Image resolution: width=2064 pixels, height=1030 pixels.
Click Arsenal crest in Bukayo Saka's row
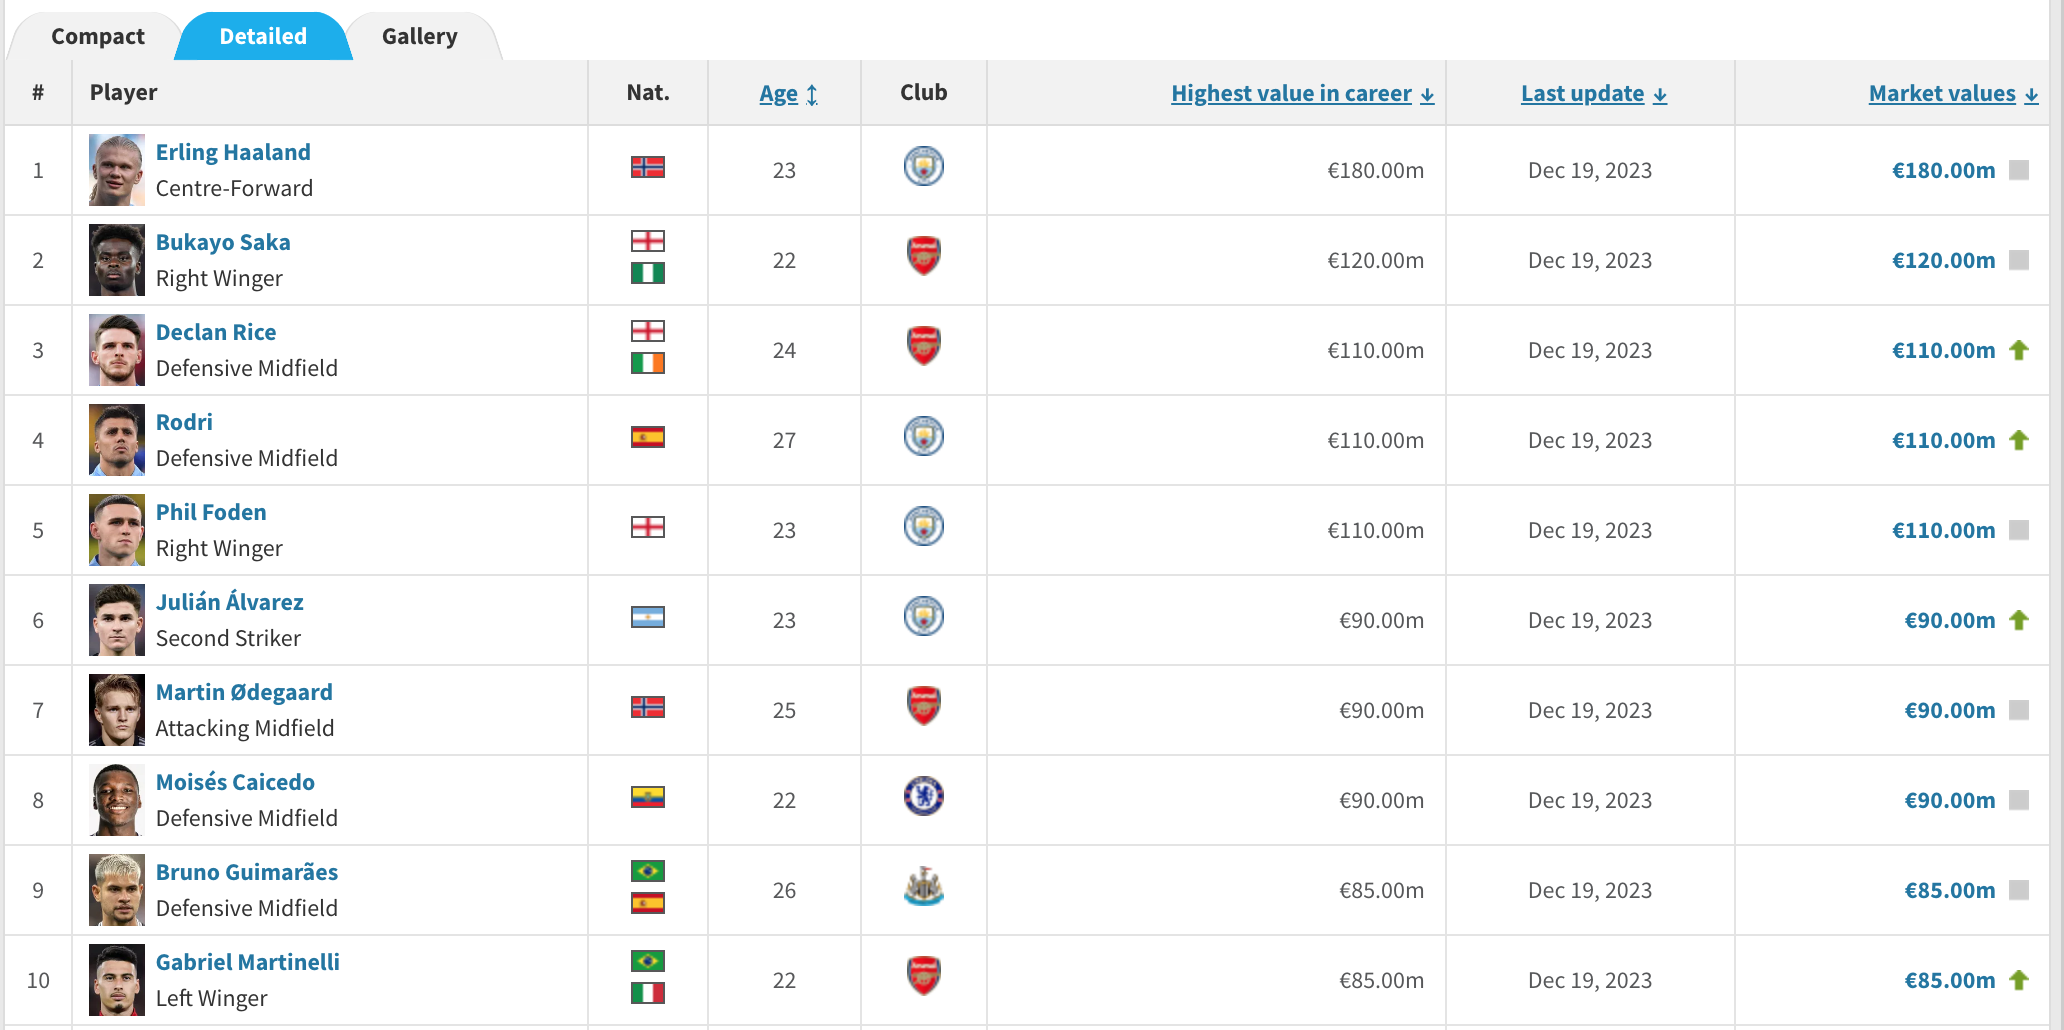pyautogui.click(x=923, y=256)
